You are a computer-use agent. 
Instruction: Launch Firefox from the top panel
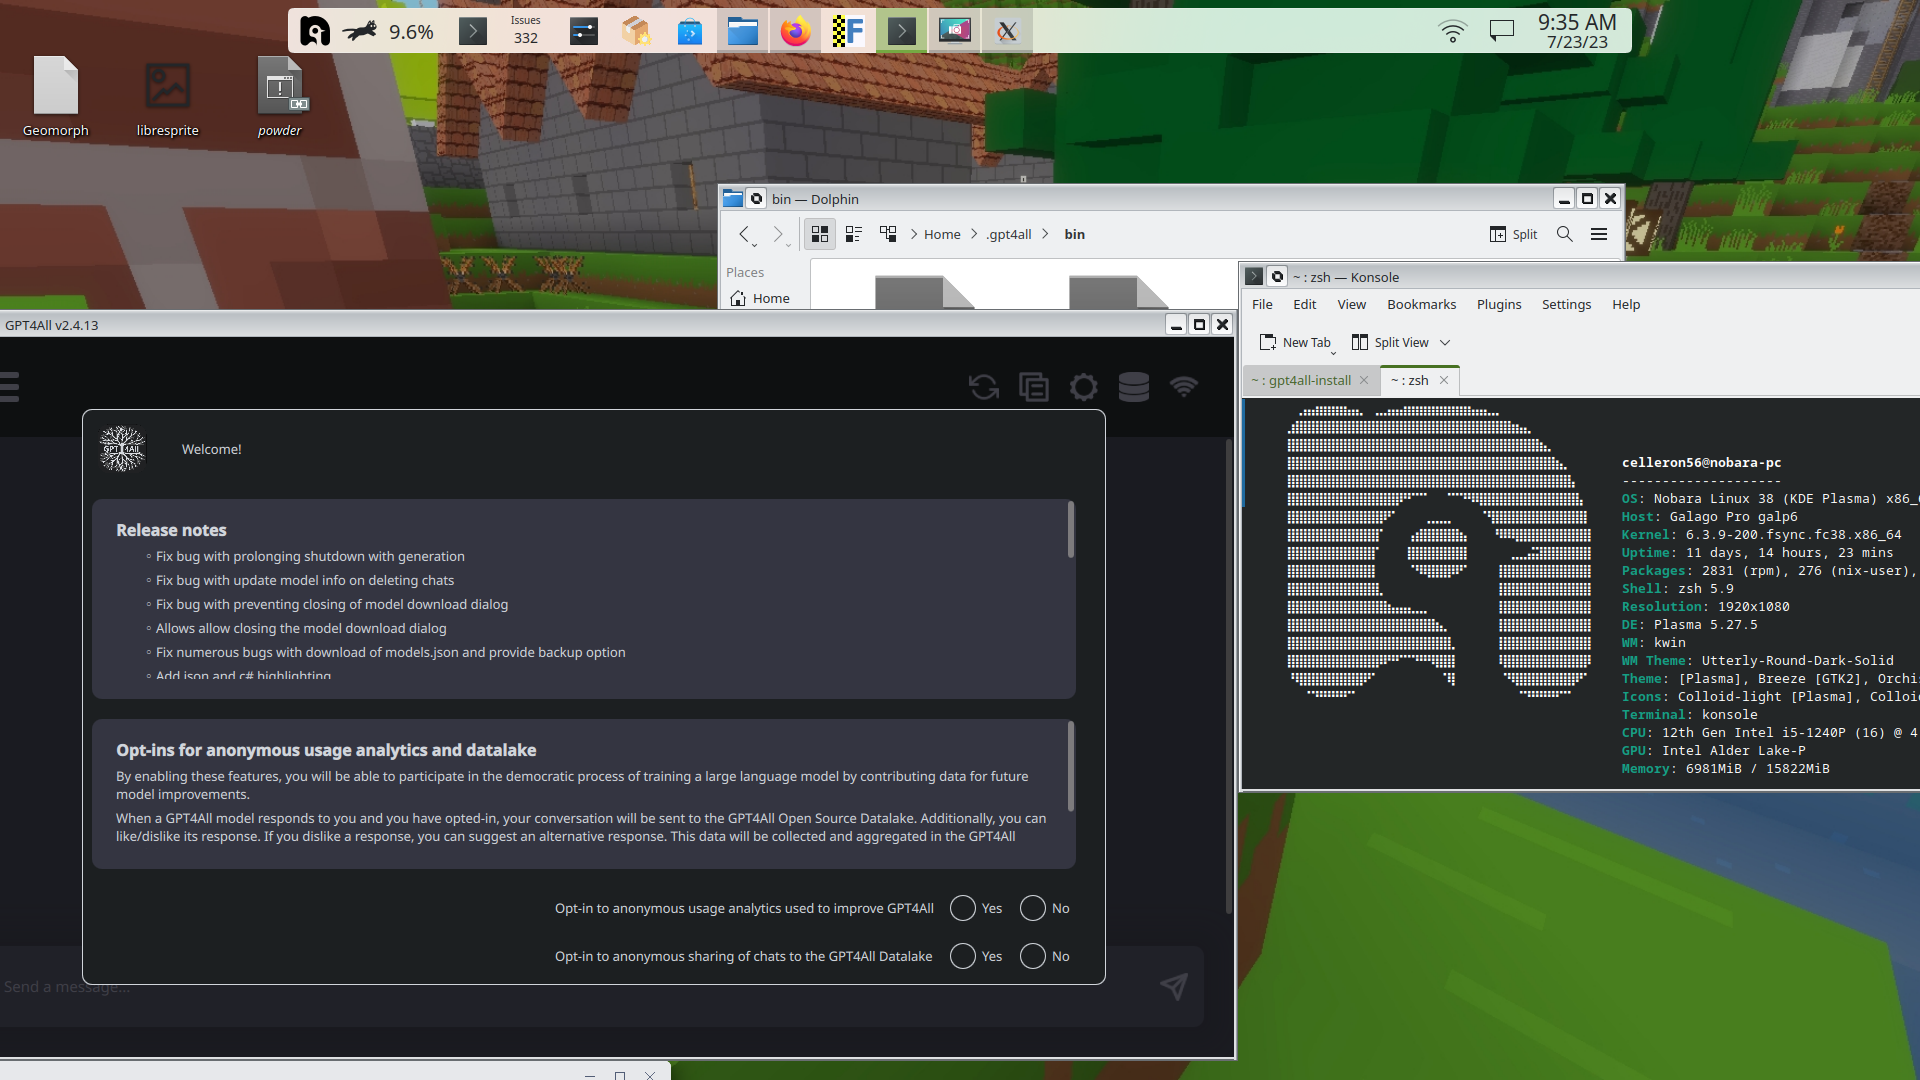tap(795, 31)
